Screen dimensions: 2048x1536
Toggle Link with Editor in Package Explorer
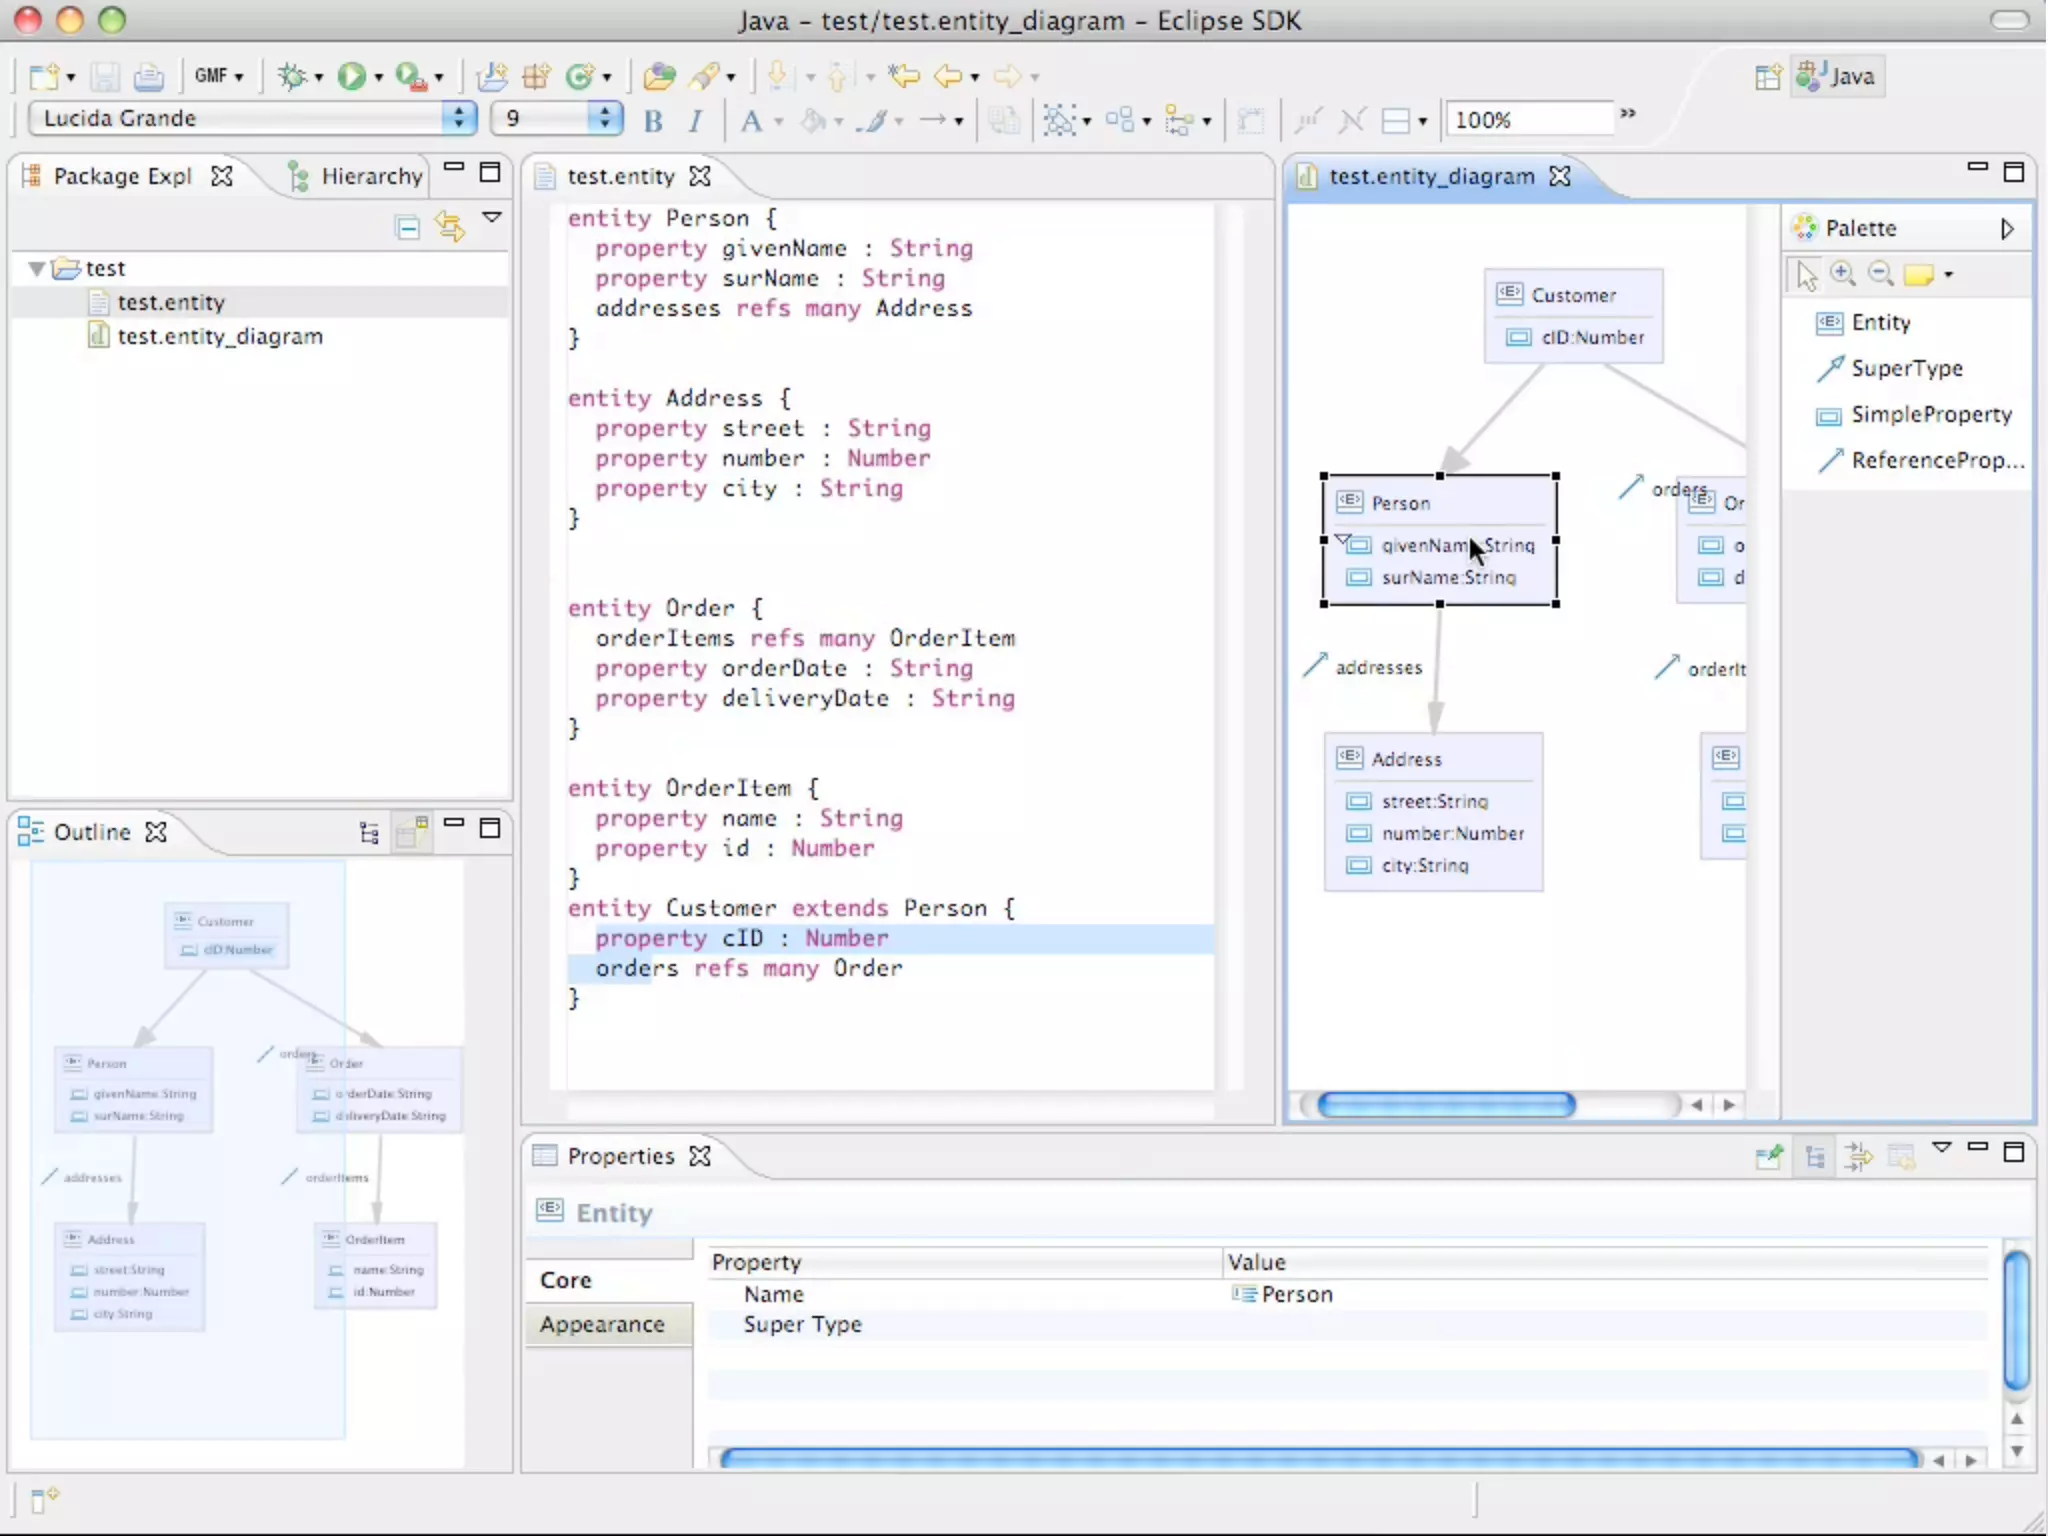coord(450,228)
